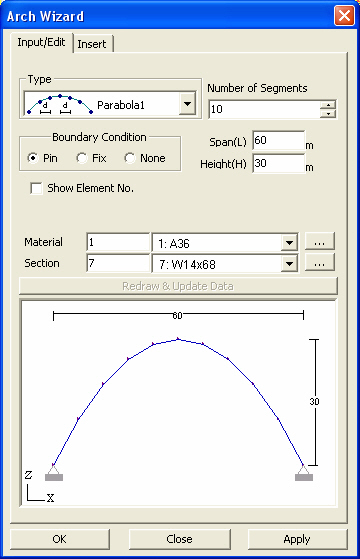Click the left pin support symbol in preview
Screen dimensions: 360x559
[54, 473]
